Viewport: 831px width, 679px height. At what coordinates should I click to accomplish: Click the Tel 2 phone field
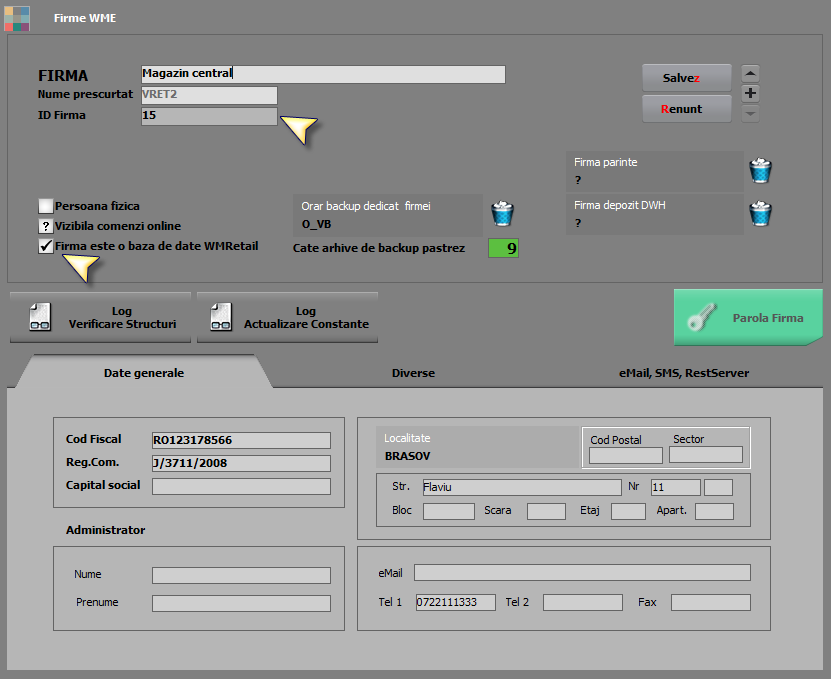(583, 602)
